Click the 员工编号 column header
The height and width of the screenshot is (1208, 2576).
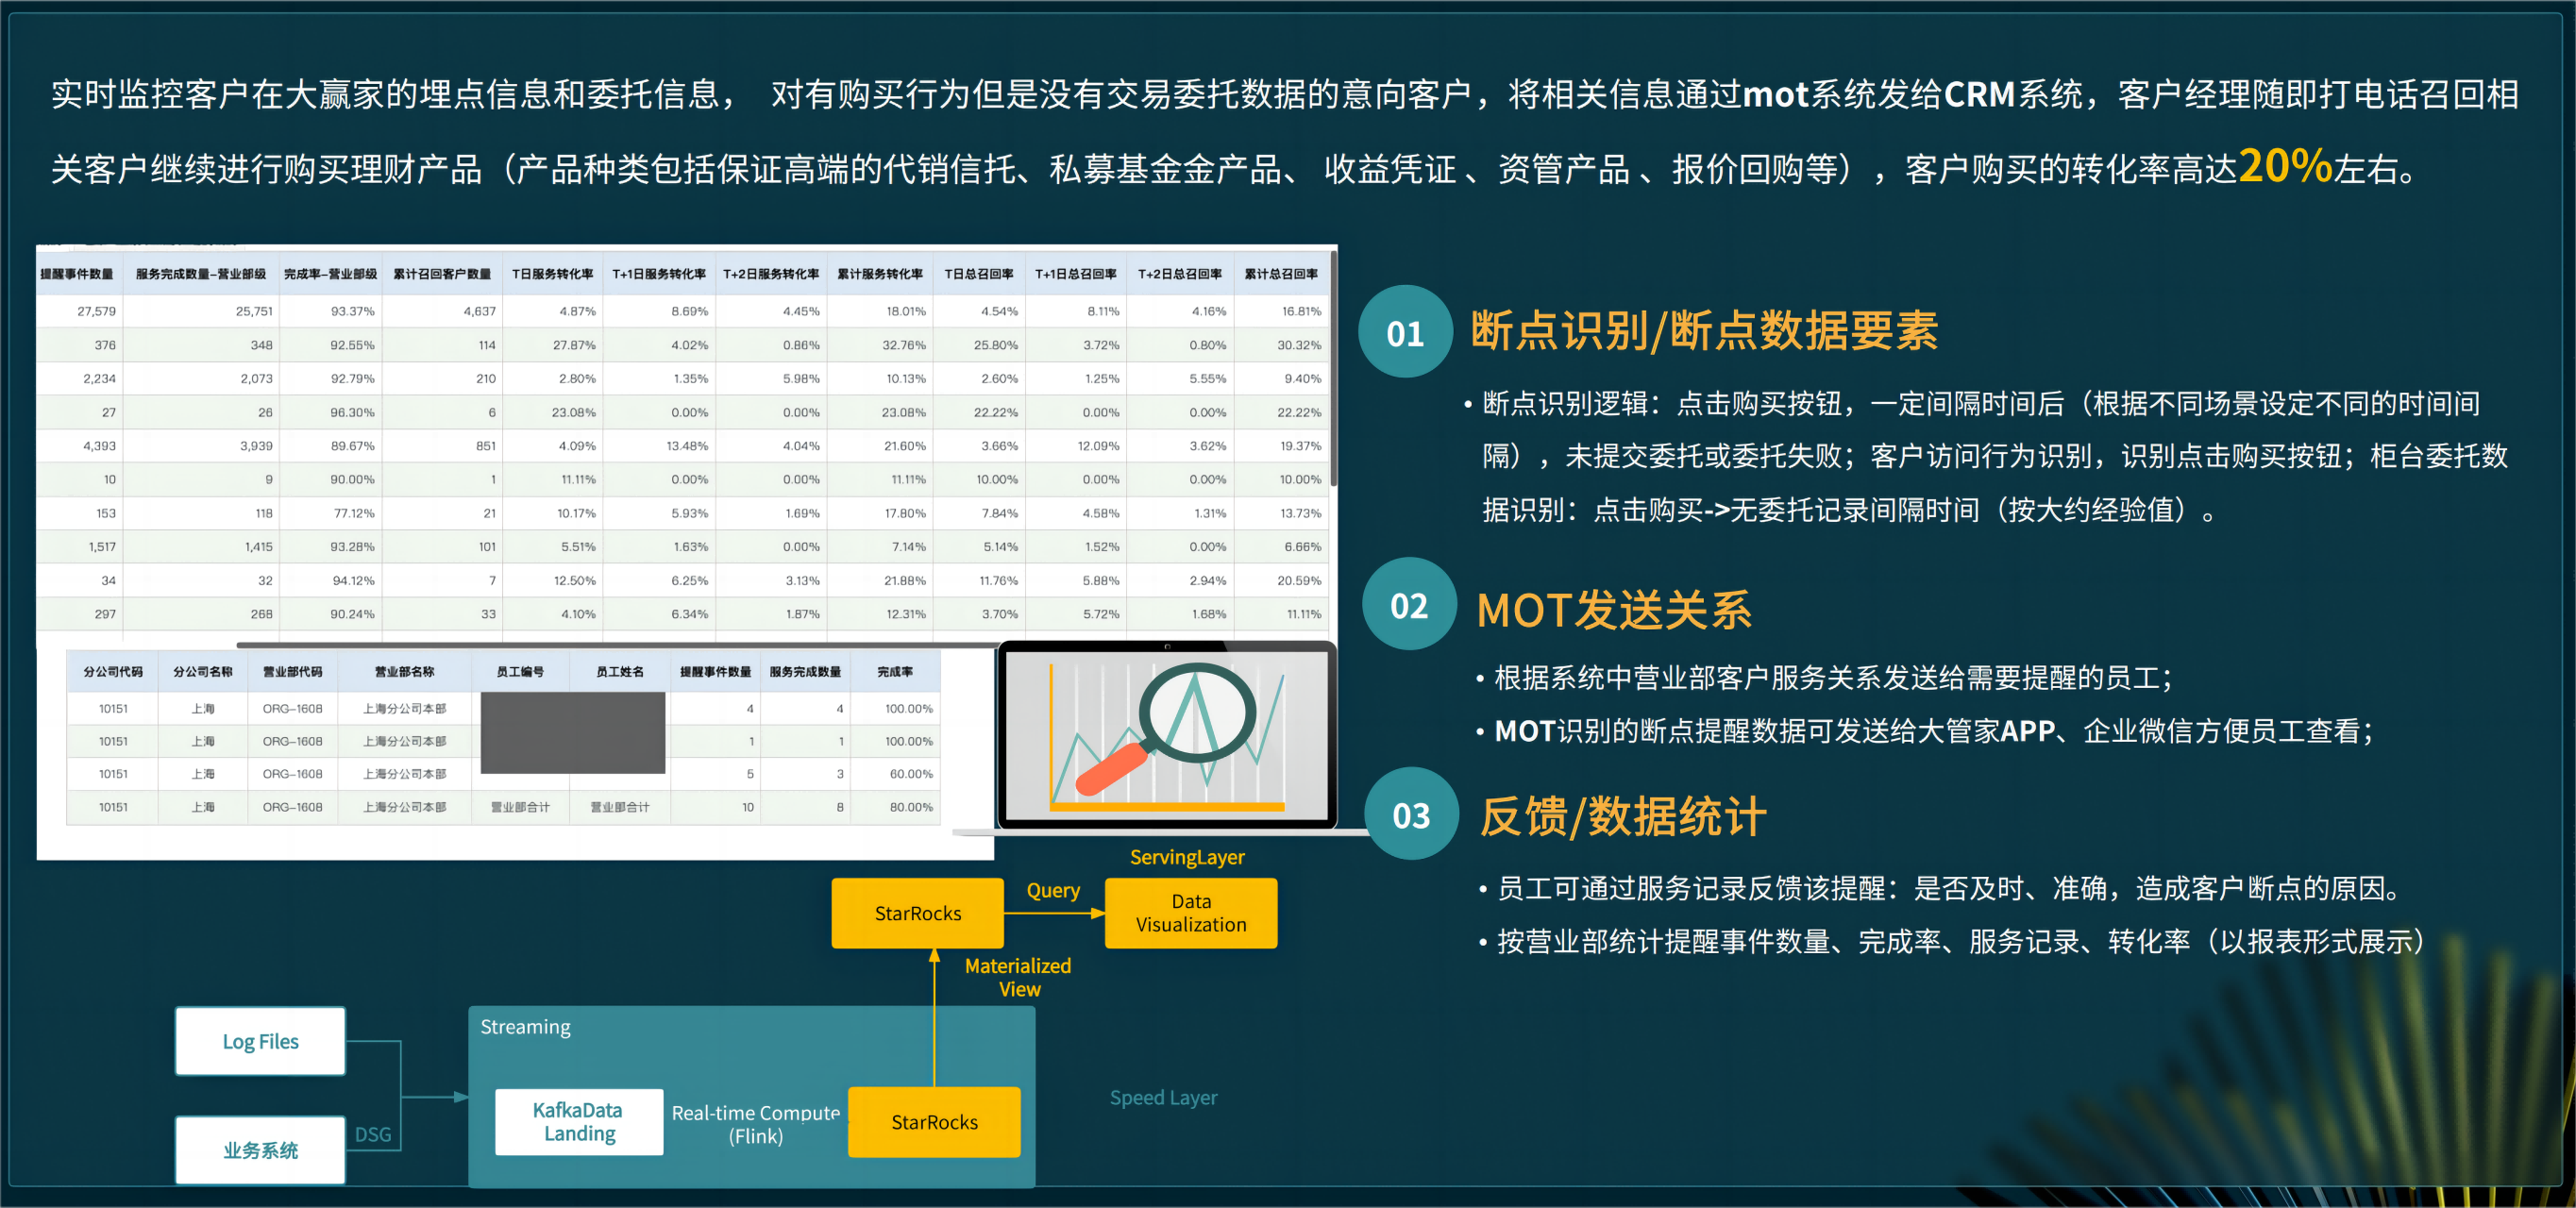[520, 672]
